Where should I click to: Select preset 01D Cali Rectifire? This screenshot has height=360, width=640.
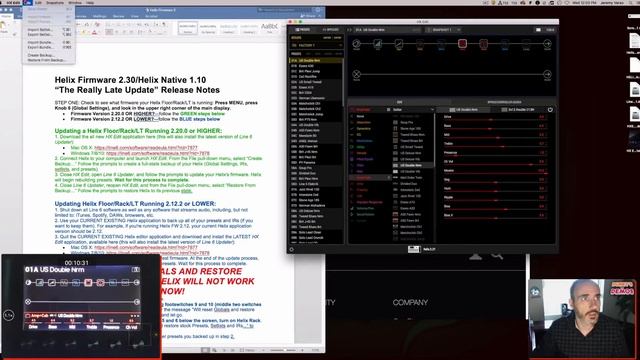pyautogui.click(x=316, y=76)
